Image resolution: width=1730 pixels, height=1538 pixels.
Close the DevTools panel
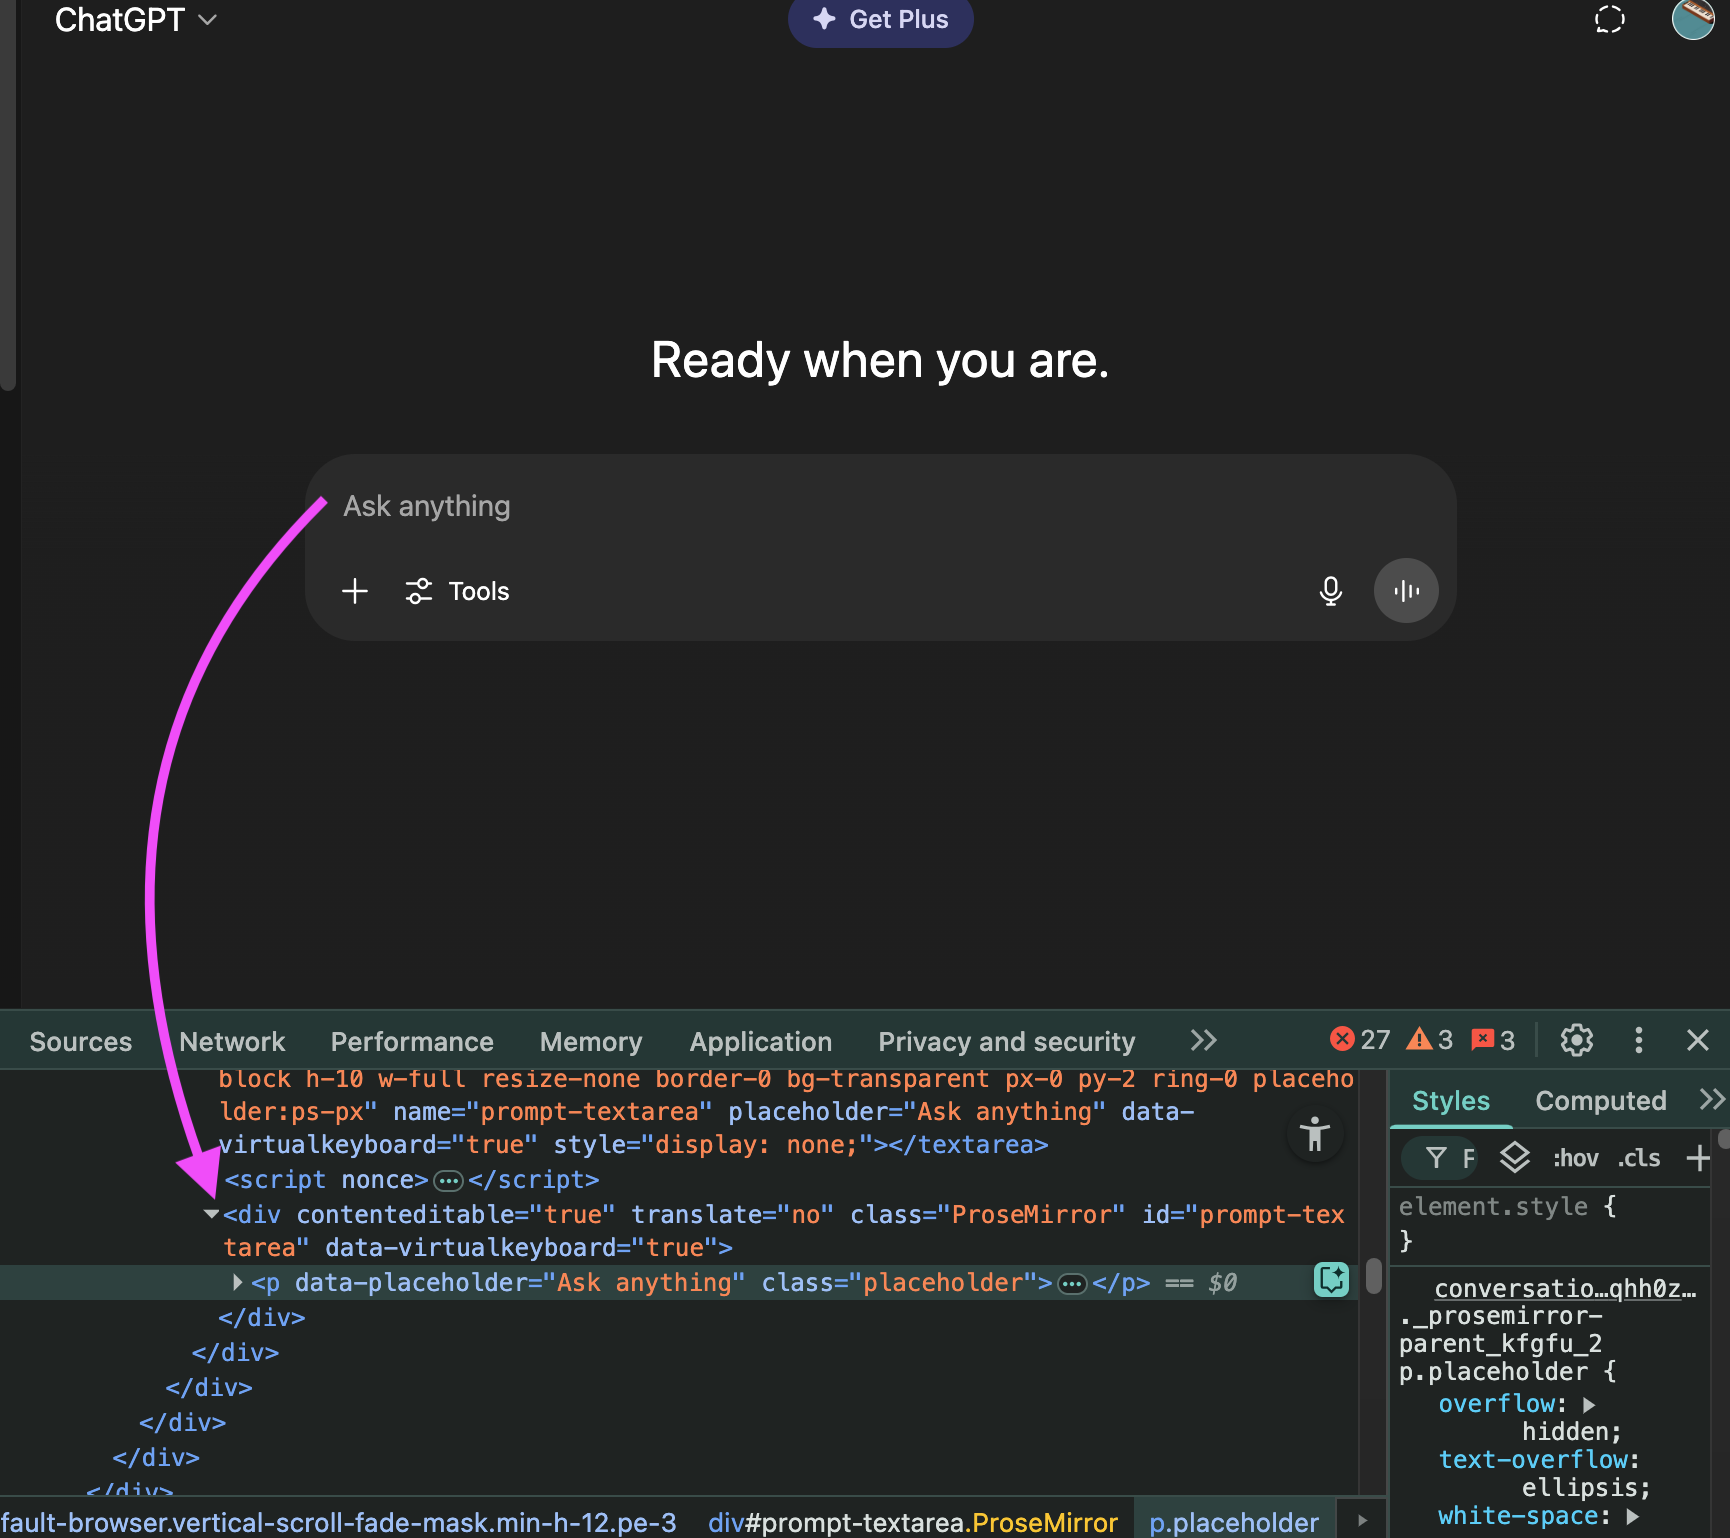pyautogui.click(x=1698, y=1040)
